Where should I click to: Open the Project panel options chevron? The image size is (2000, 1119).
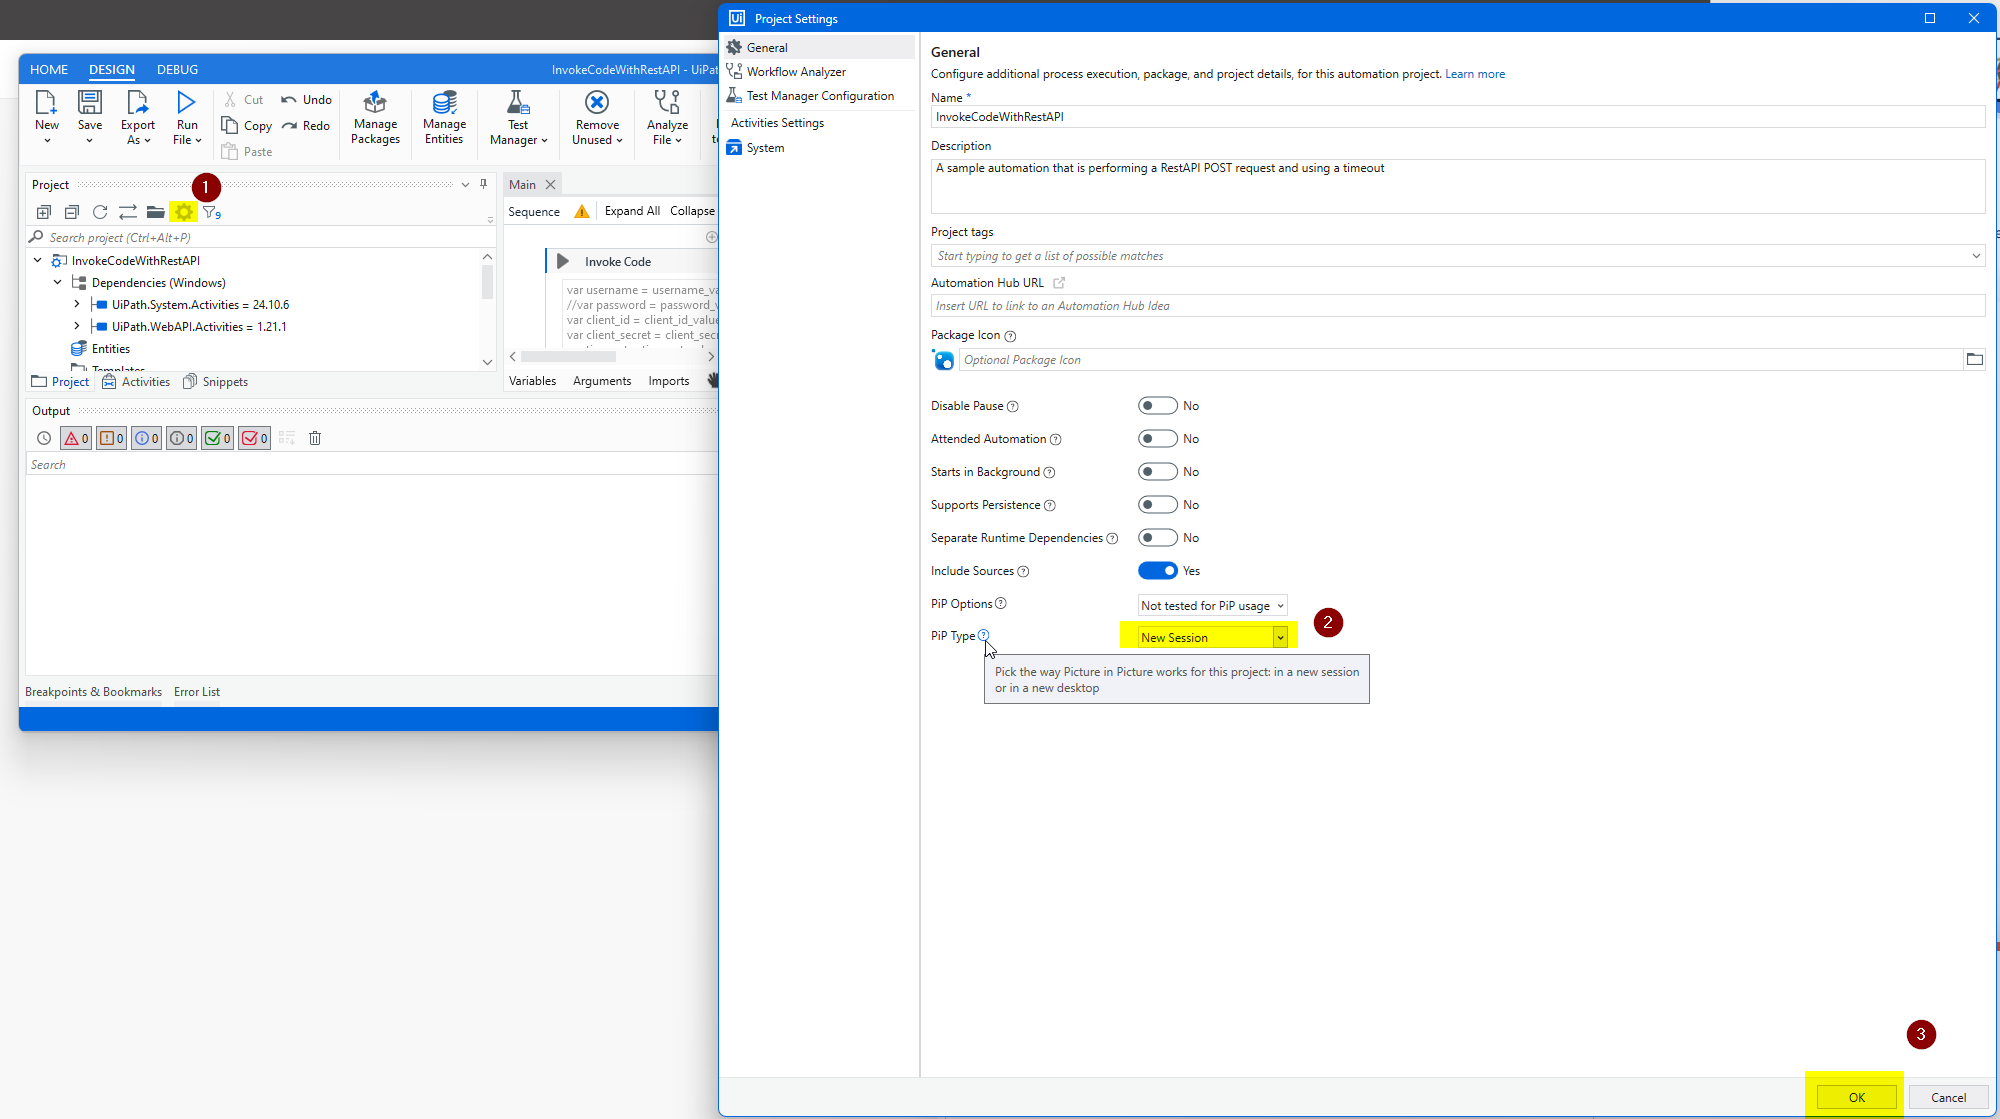pyautogui.click(x=465, y=185)
